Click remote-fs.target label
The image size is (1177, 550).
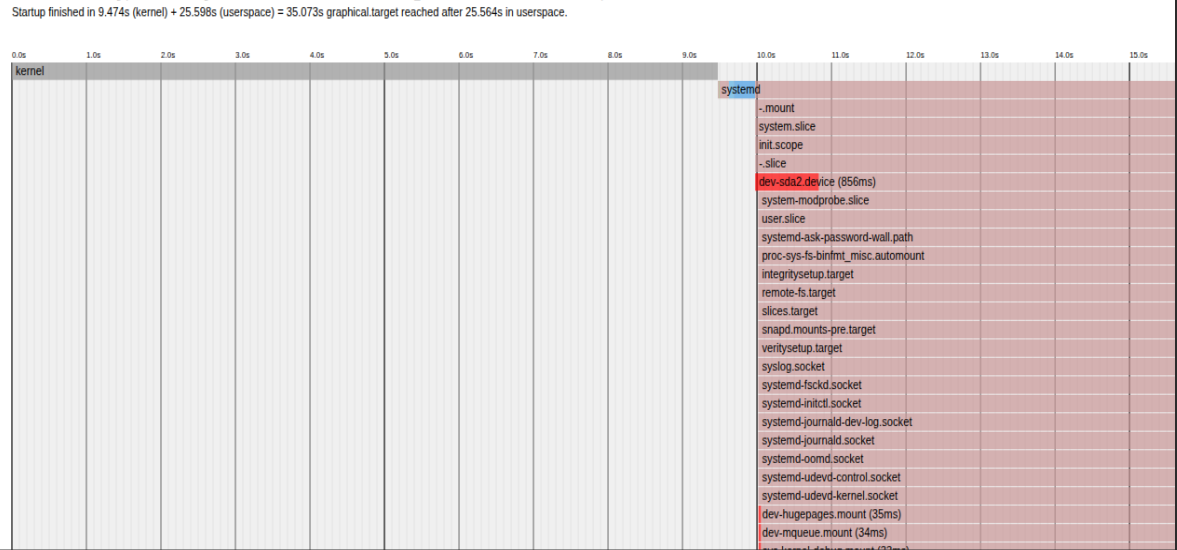(798, 293)
